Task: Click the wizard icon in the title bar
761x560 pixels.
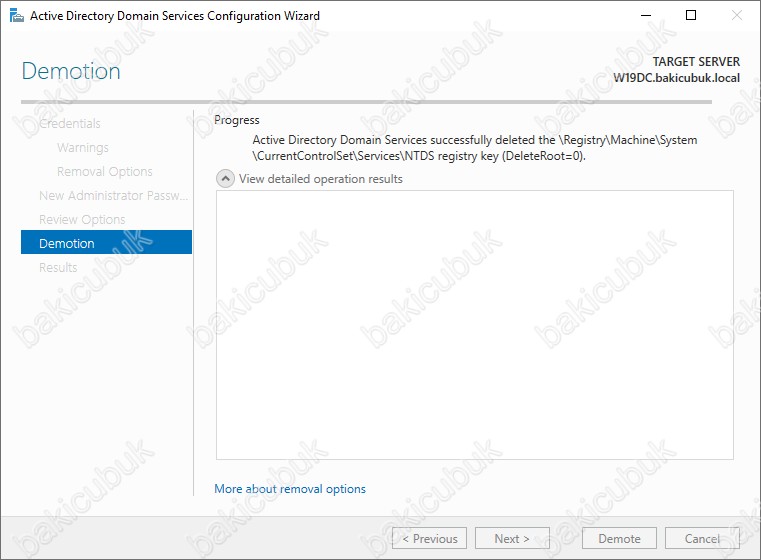Action: 17,16
